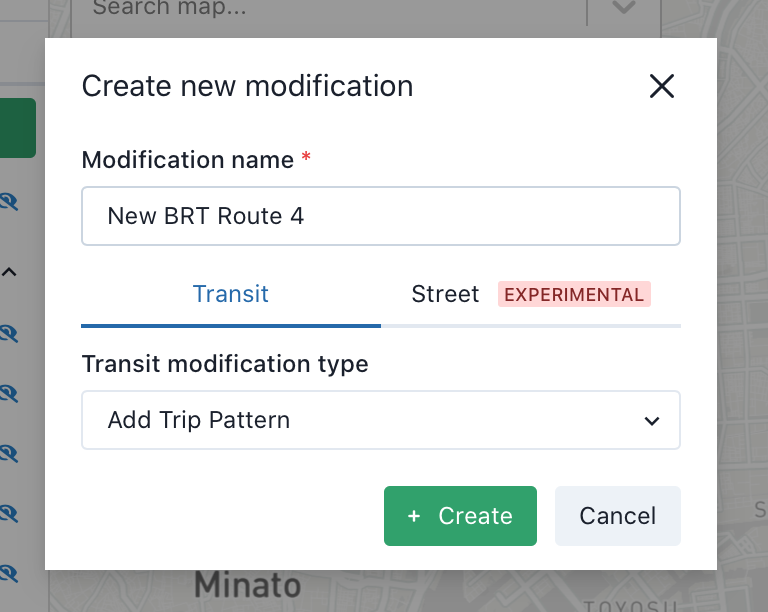Toggle first eye icon below the collapse chevron
768x612 pixels.
click(x=9, y=334)
